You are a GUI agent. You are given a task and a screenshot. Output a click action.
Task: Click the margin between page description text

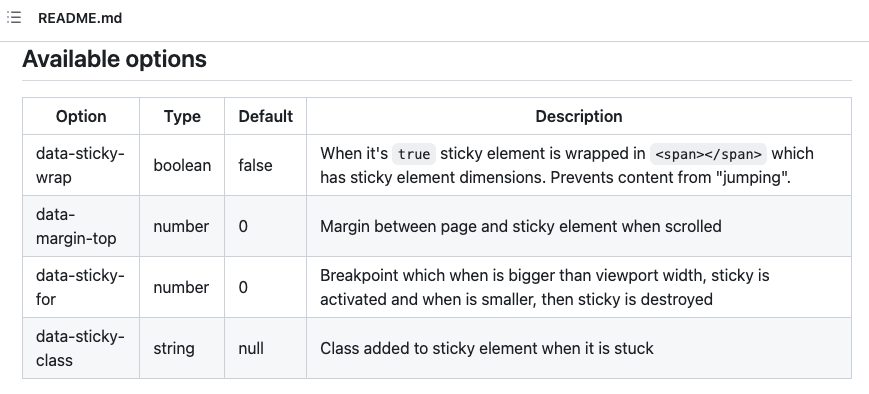pyautogui.click(x=521, y=226)
